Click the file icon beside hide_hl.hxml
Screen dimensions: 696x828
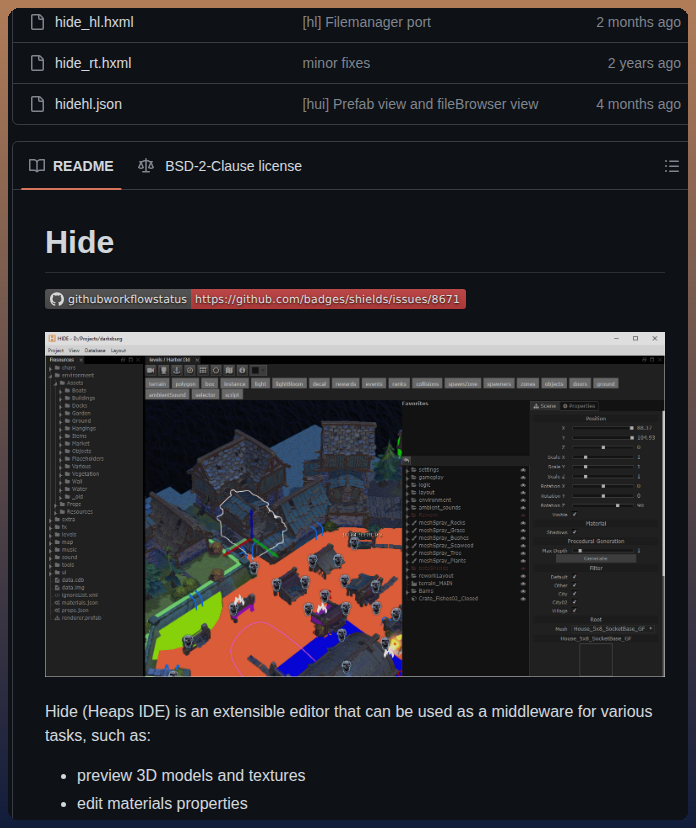pos(37,22)
